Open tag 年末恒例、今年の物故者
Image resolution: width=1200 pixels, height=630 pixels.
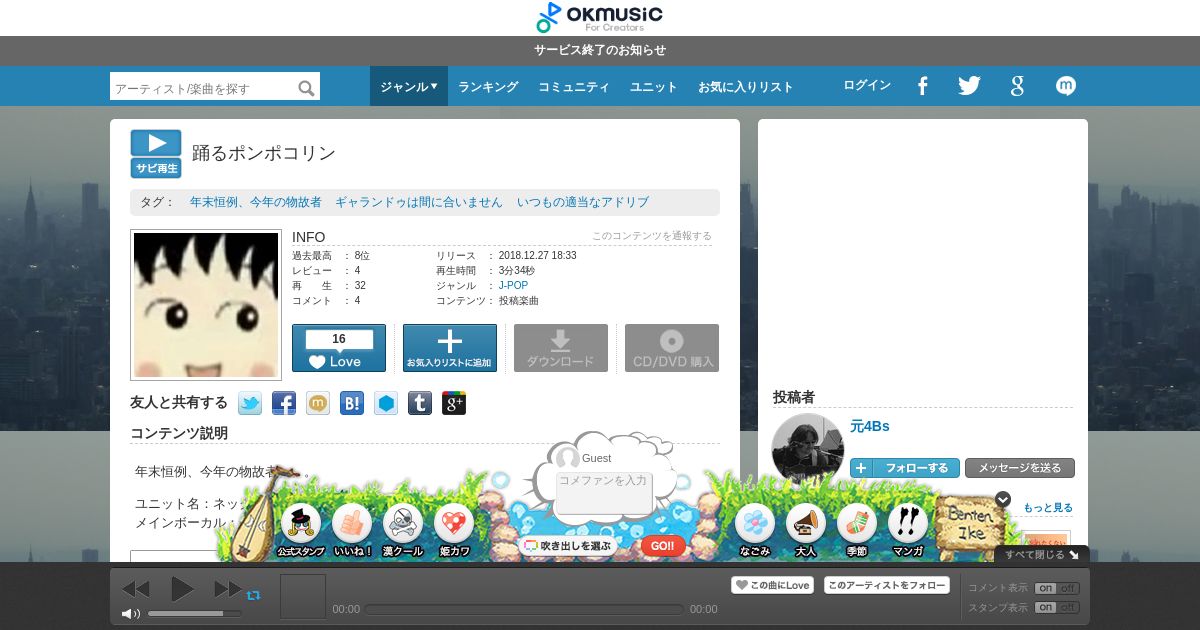[256, 202]
